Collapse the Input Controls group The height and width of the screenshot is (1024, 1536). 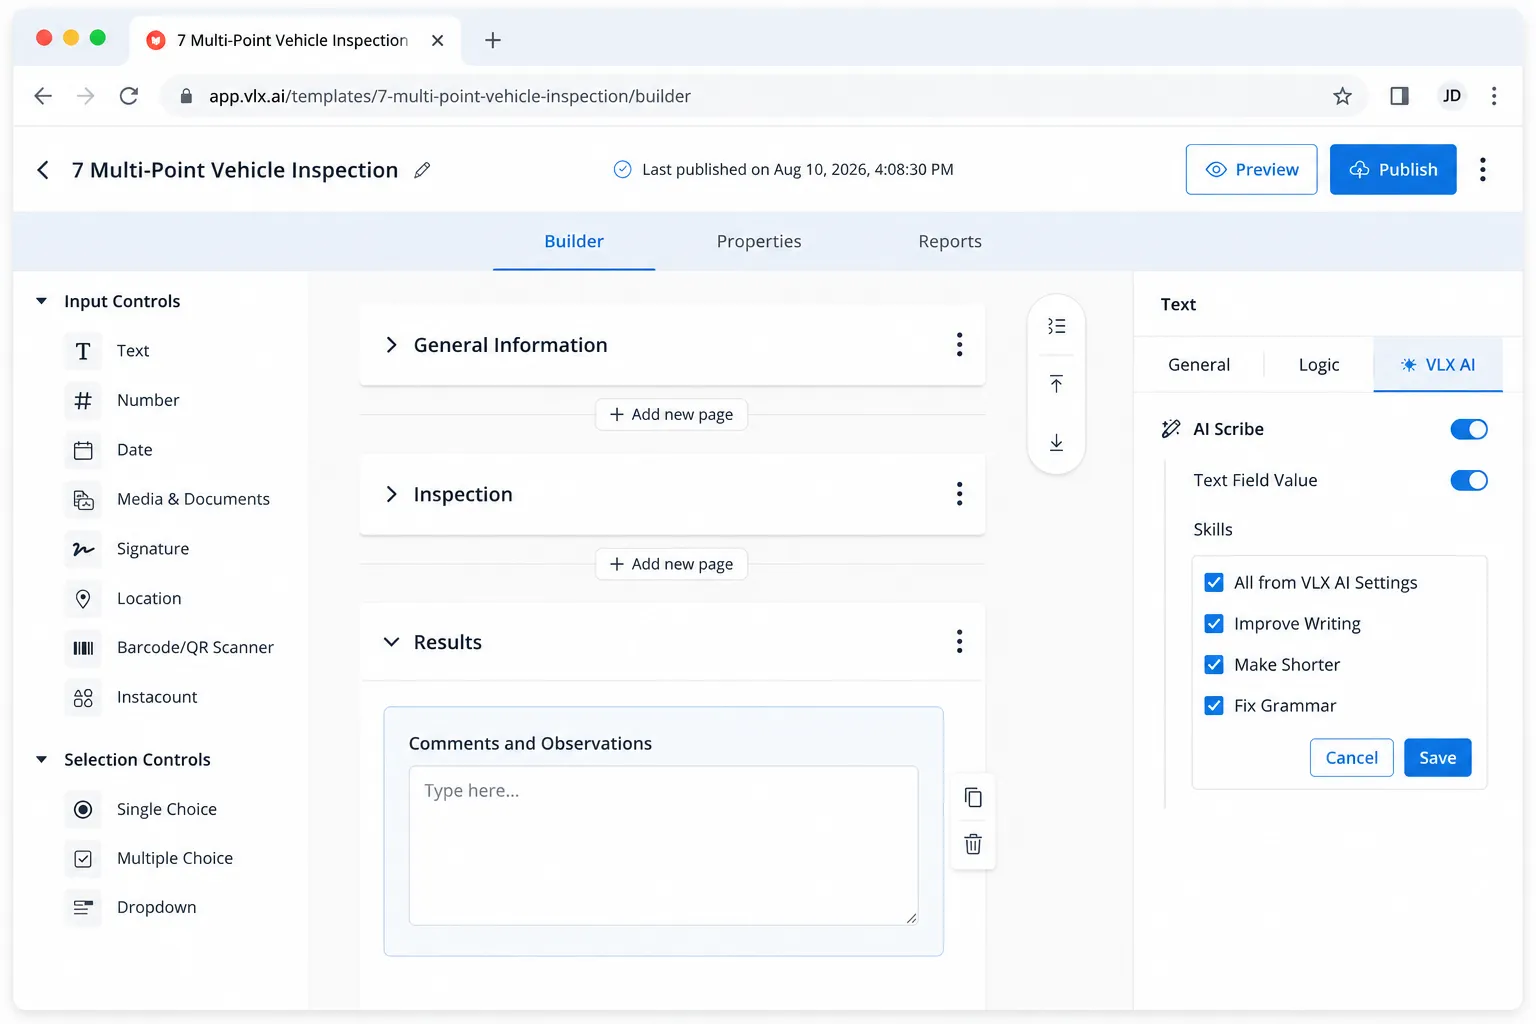pyautogui.click(x=41, y=301)
